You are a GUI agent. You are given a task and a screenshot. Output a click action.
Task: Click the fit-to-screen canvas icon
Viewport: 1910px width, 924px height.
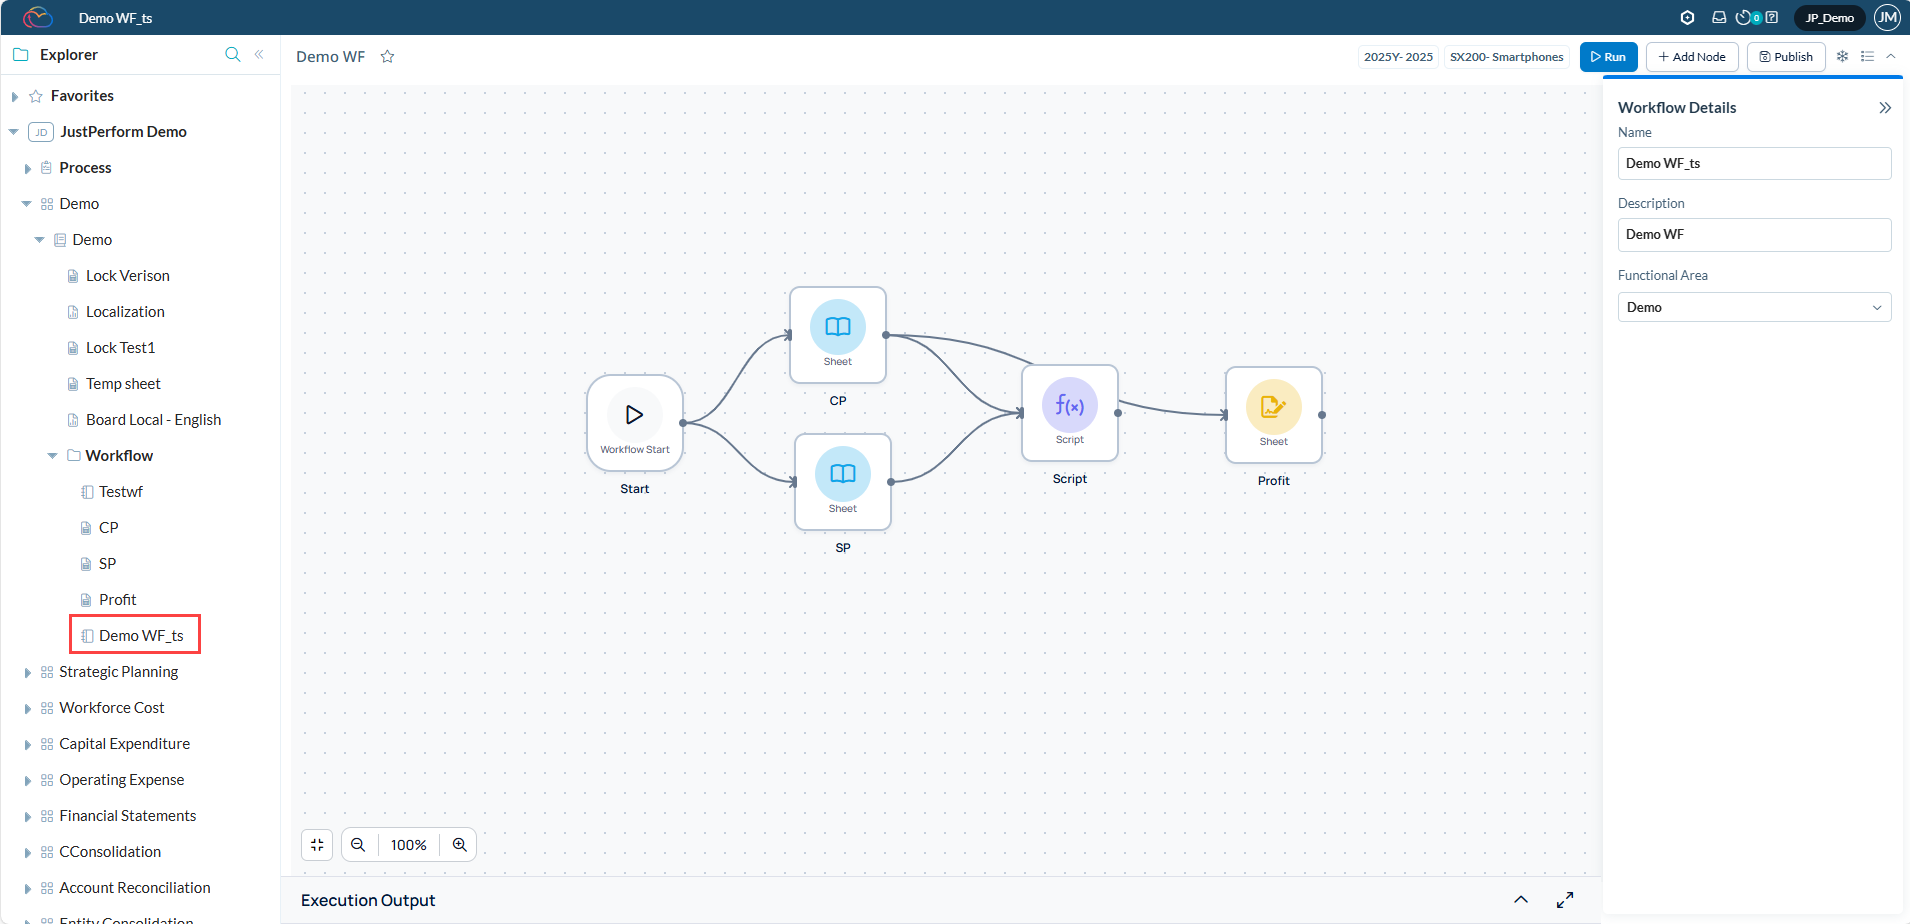coord(317,845)
